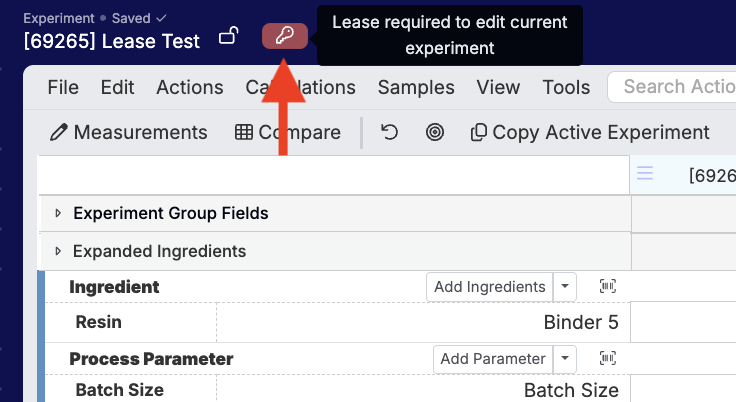Click the Ingredient section header
Screen dimensions: 736x402
pos(114,287)
